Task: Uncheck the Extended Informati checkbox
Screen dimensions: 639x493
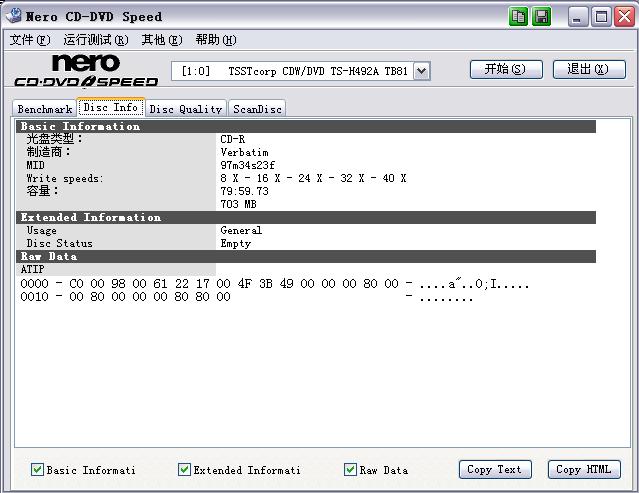Action: tap(184, 469)
